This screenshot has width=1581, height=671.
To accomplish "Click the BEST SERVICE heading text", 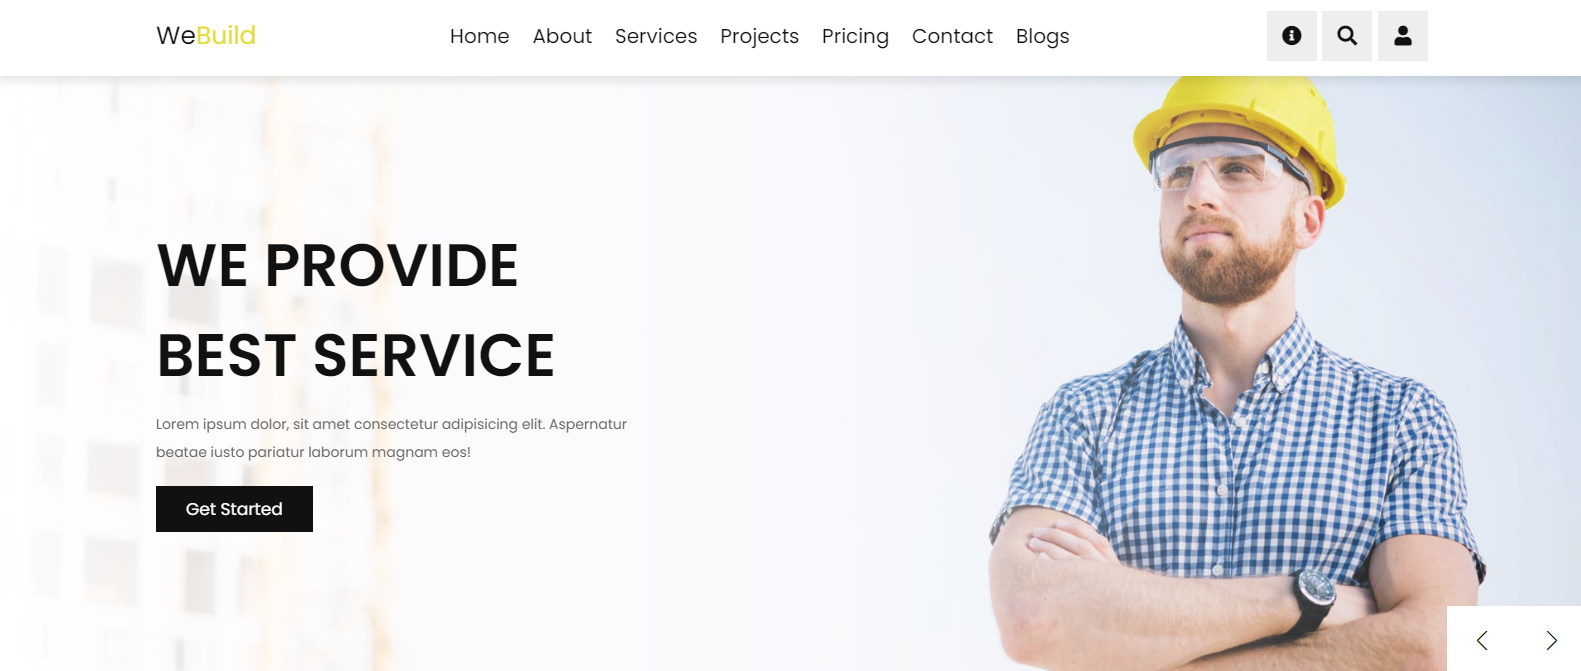I will [355, 356].
